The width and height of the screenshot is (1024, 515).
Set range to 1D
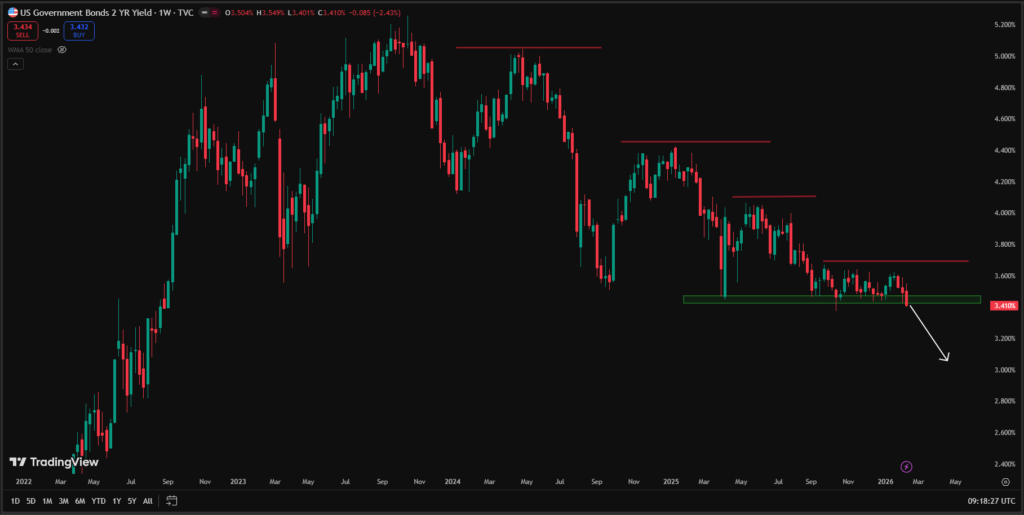(15, 501)
